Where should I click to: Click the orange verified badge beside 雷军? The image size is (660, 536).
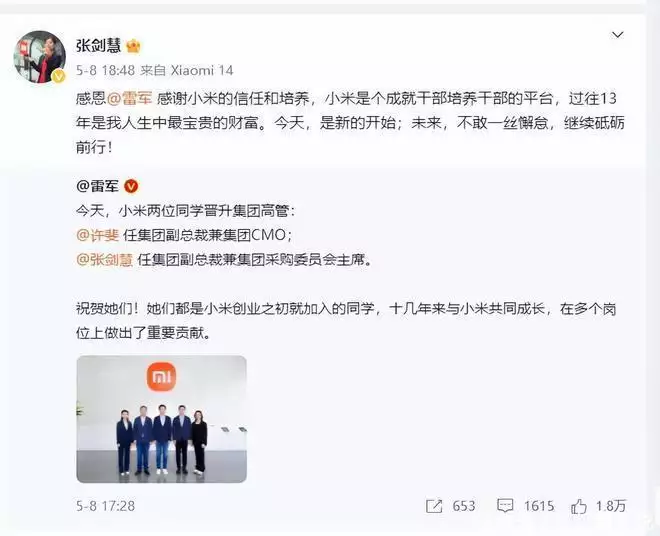131,186
